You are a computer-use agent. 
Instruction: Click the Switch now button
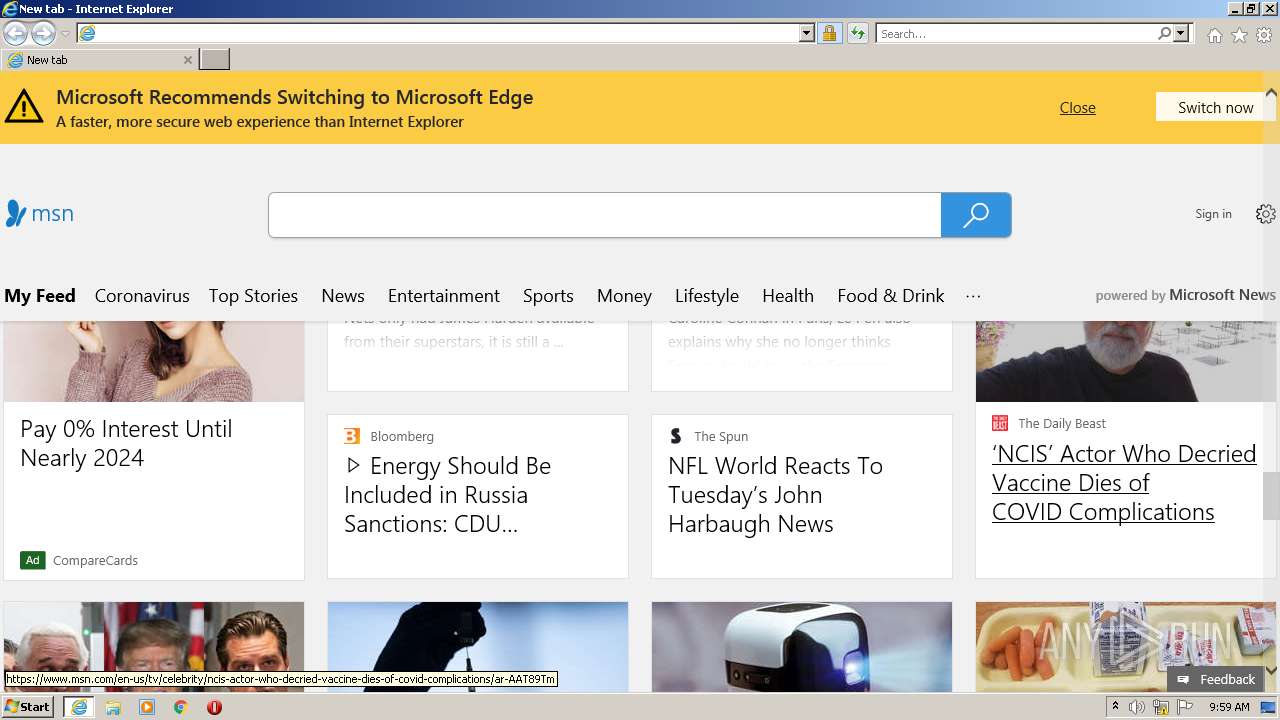[1215, 107]
